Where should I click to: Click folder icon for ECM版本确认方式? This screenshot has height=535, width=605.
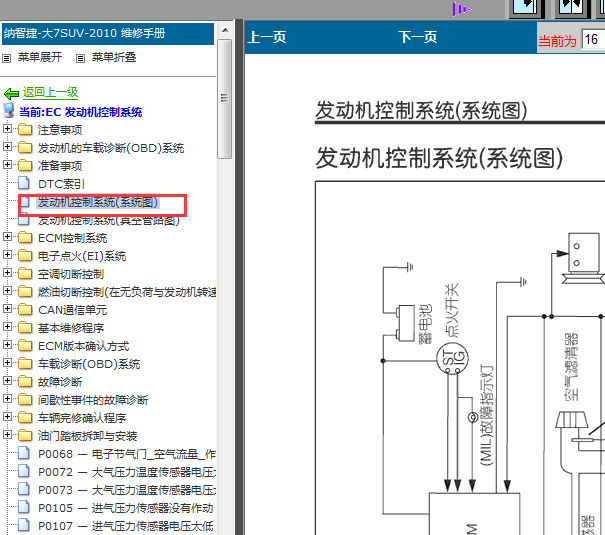click(25, 346)
